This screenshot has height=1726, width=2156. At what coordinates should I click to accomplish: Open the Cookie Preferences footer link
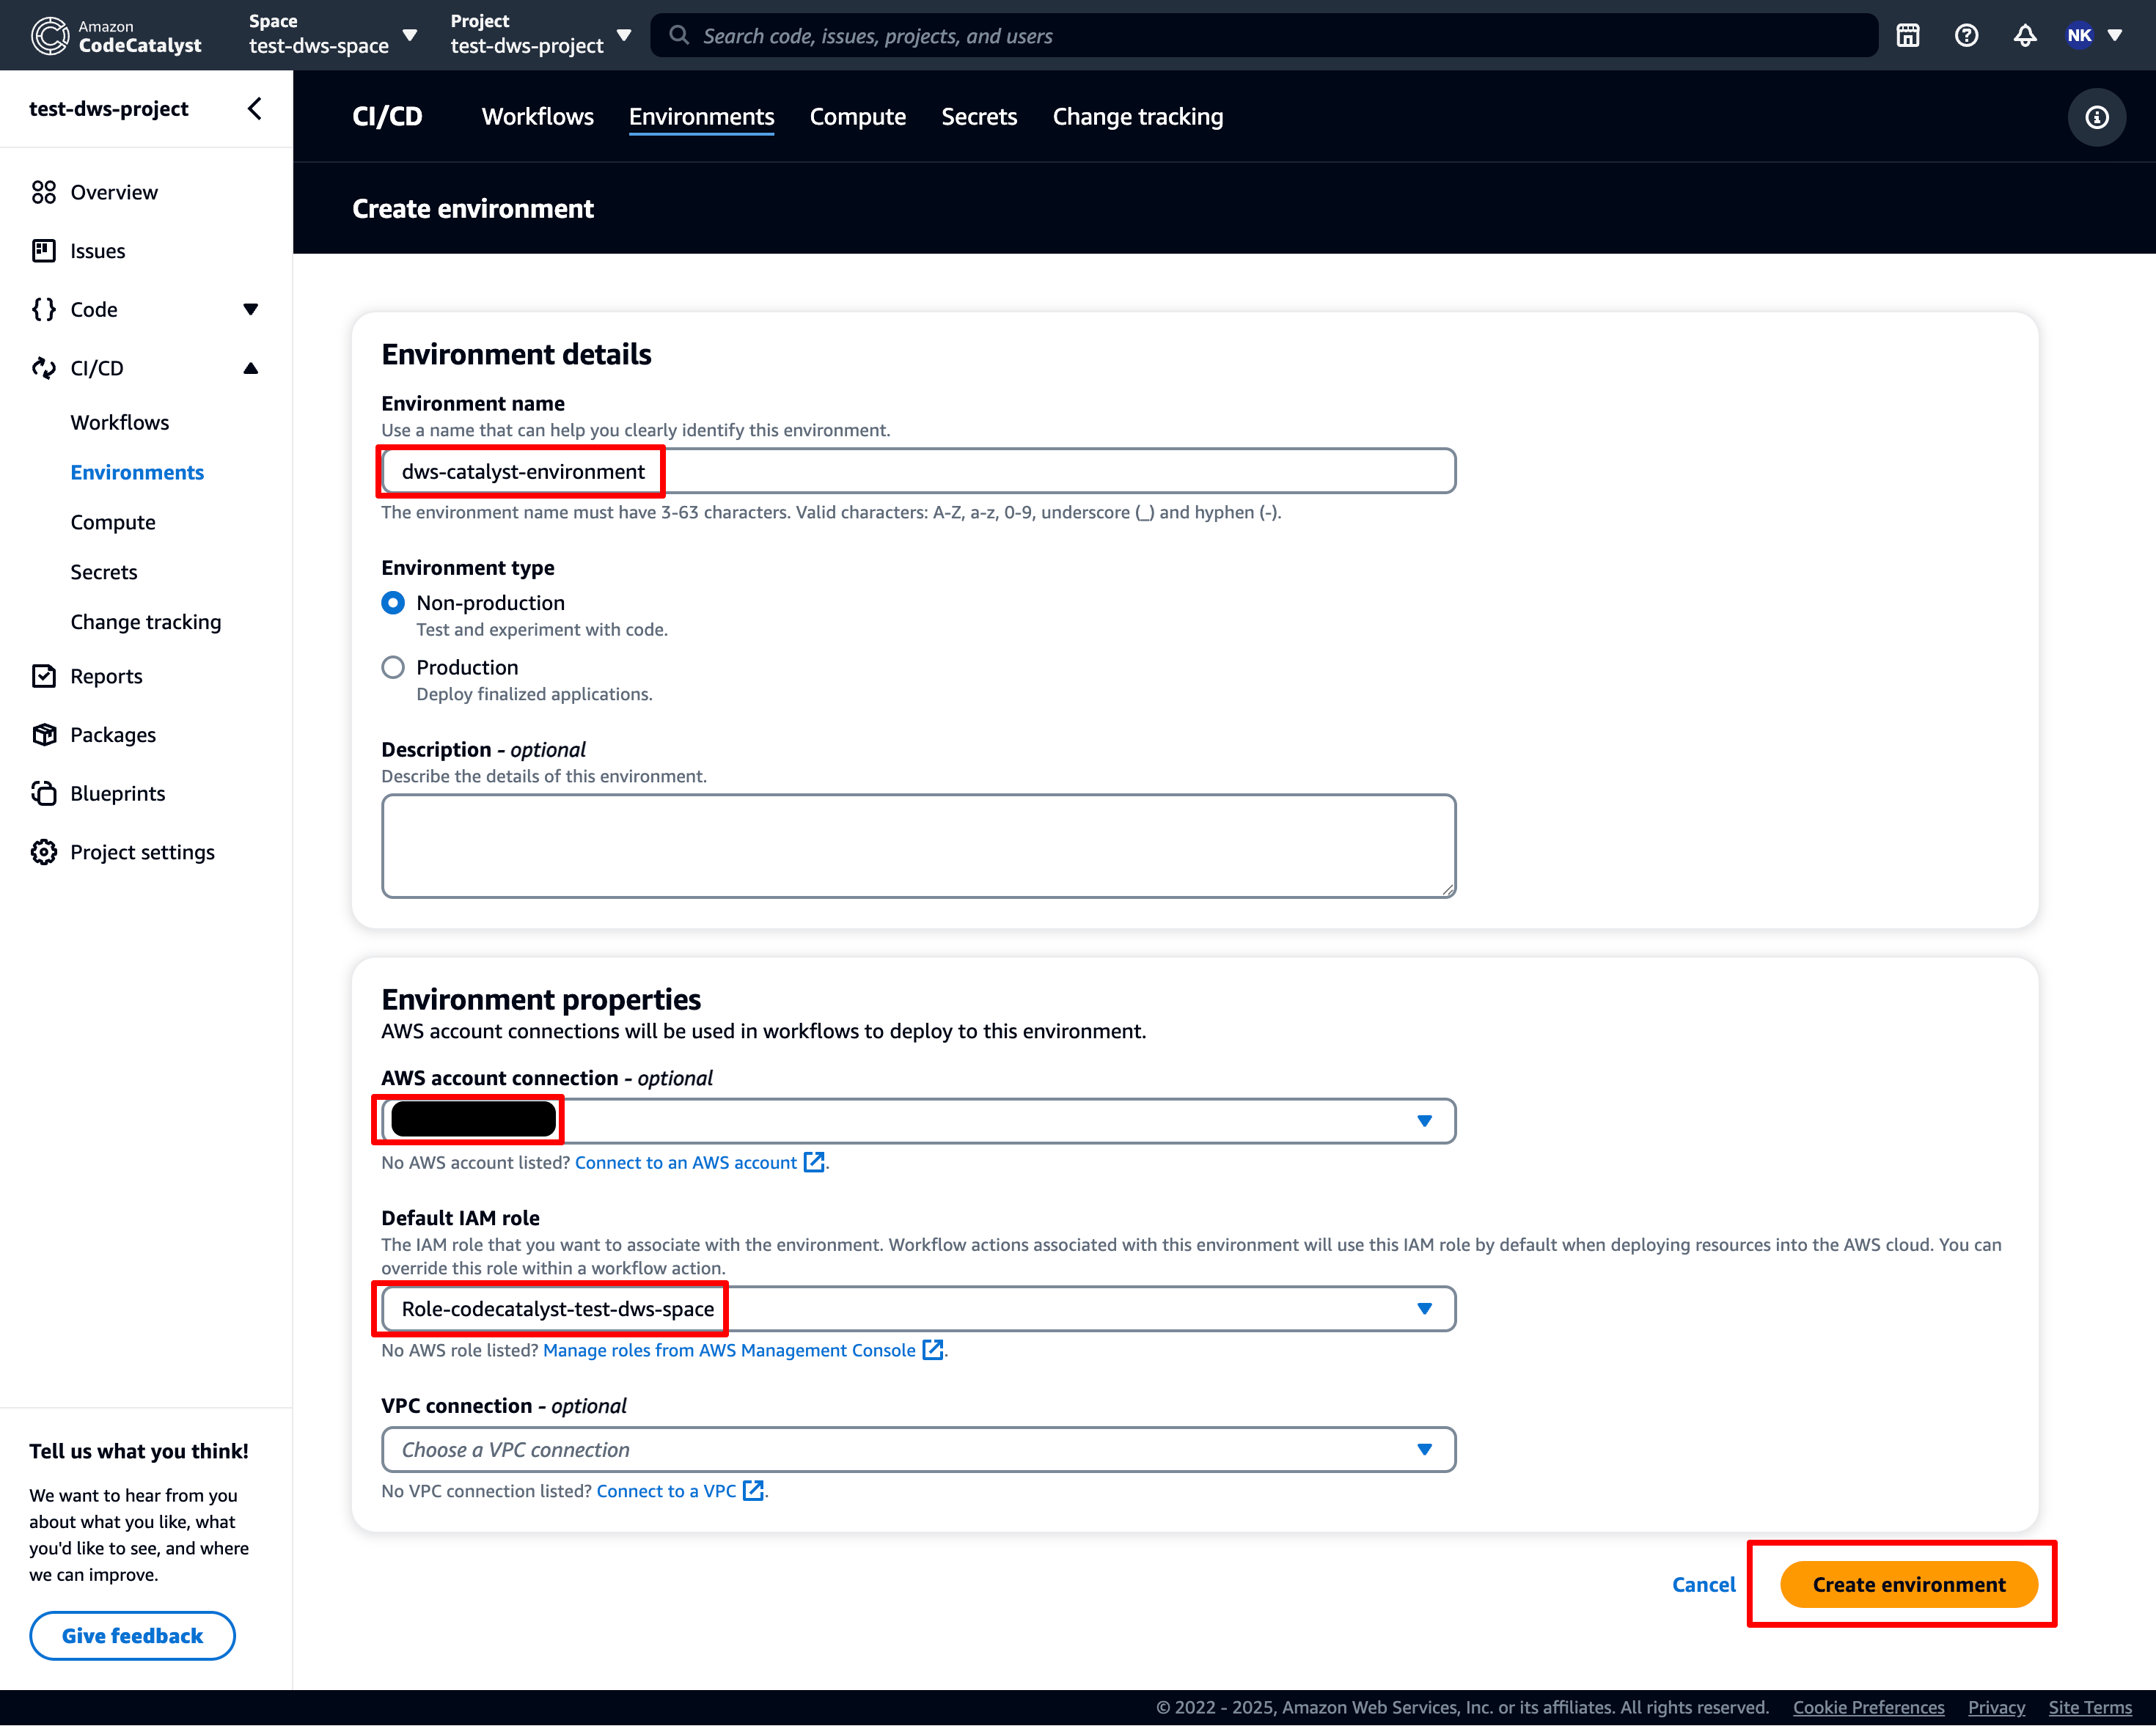pos(1868,1707)
